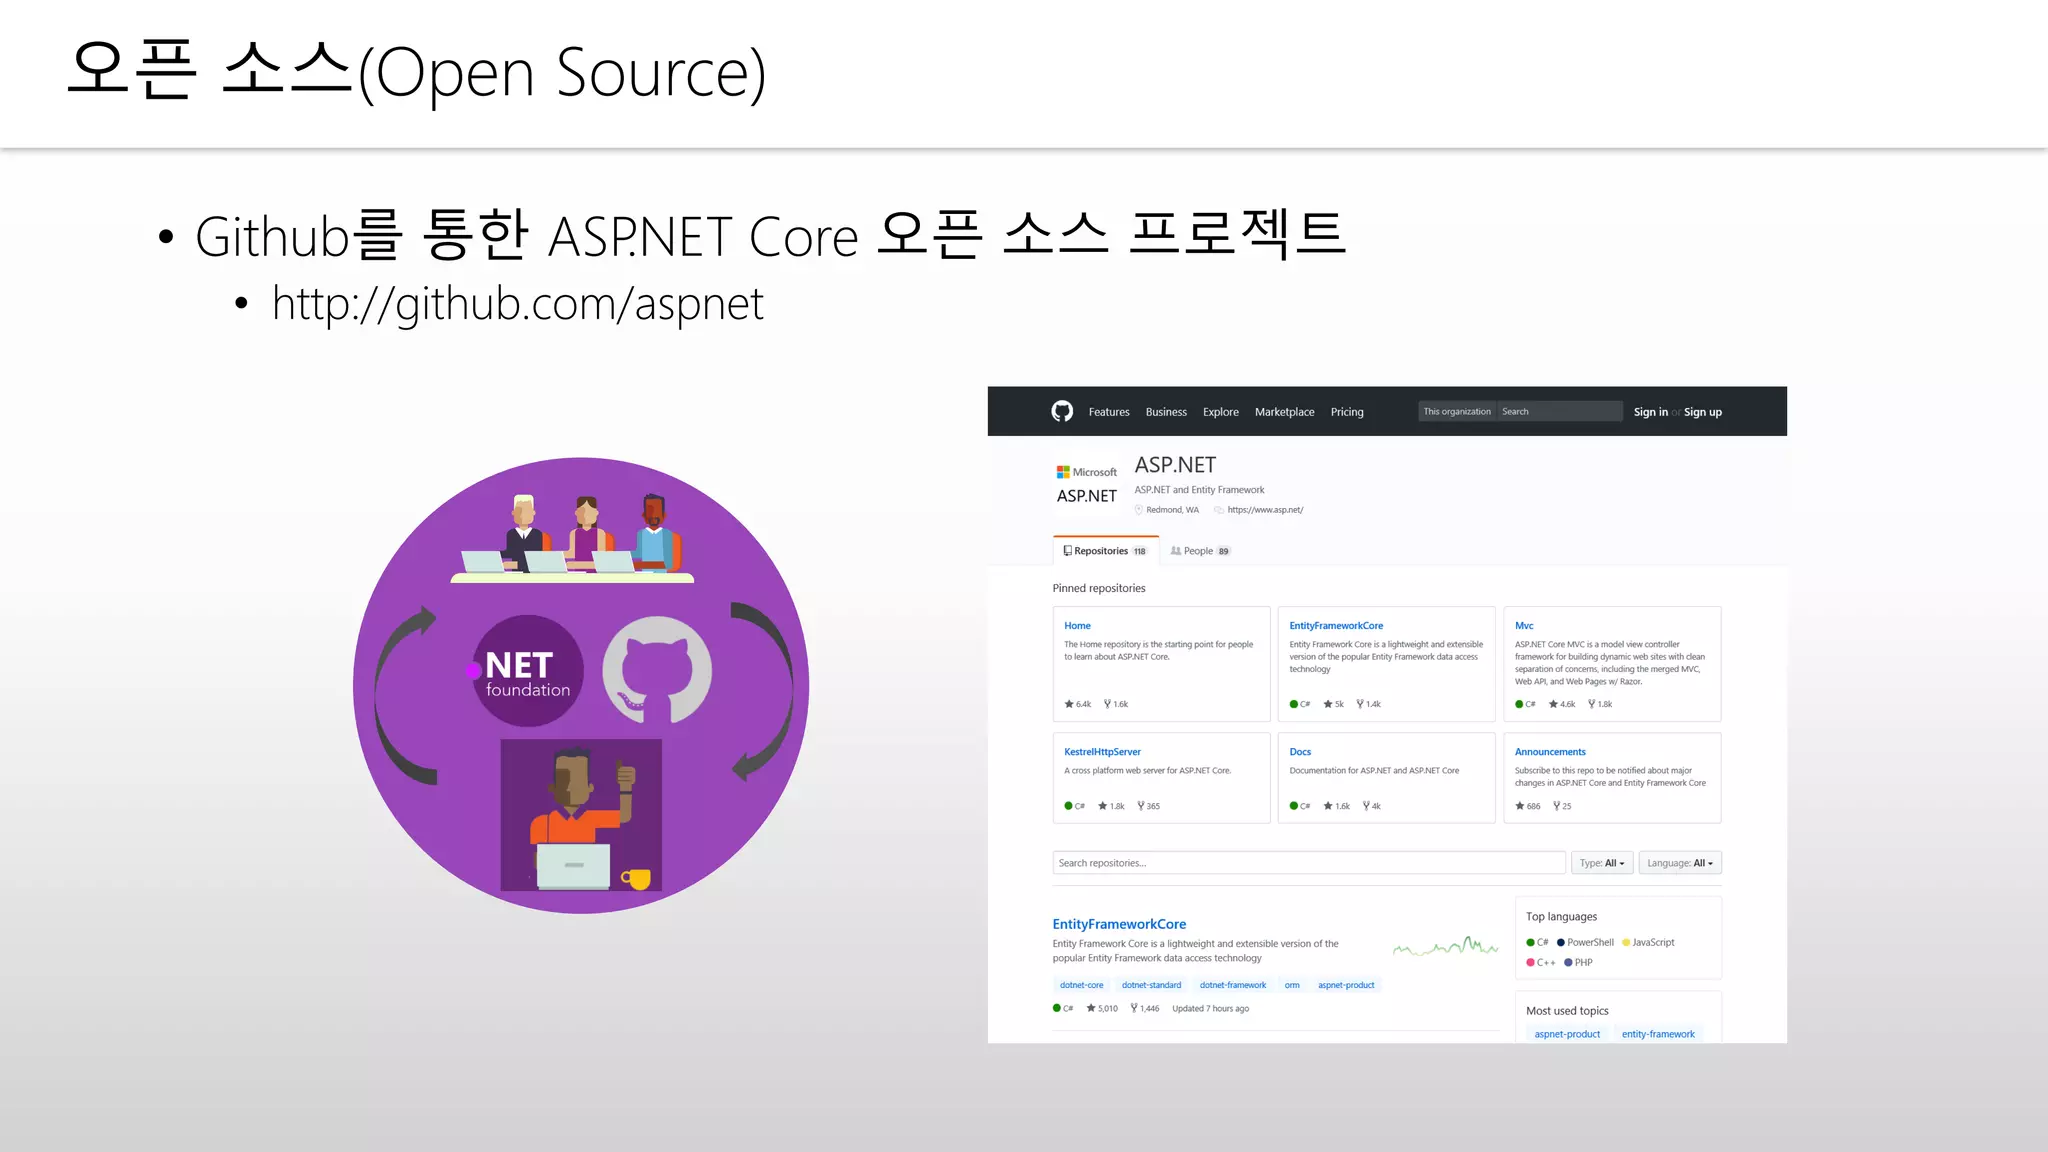
Task: Click inside the Search repositories field
Action: [x=1309, y=863]
